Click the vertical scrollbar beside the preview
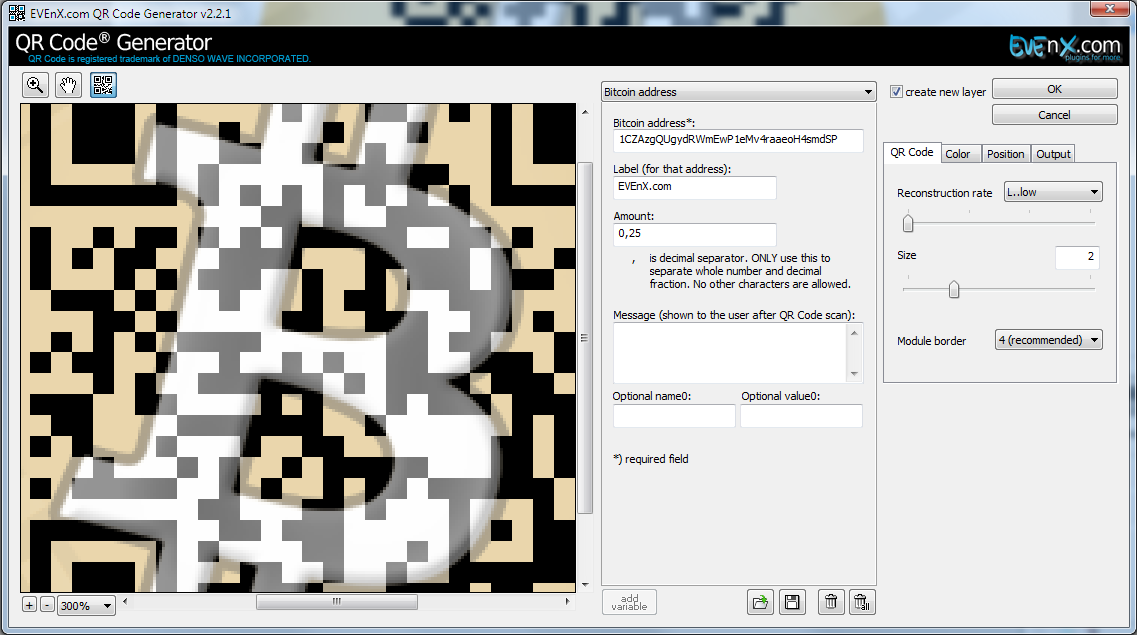This screenshot has height=635, width=1137. (585, 338)
